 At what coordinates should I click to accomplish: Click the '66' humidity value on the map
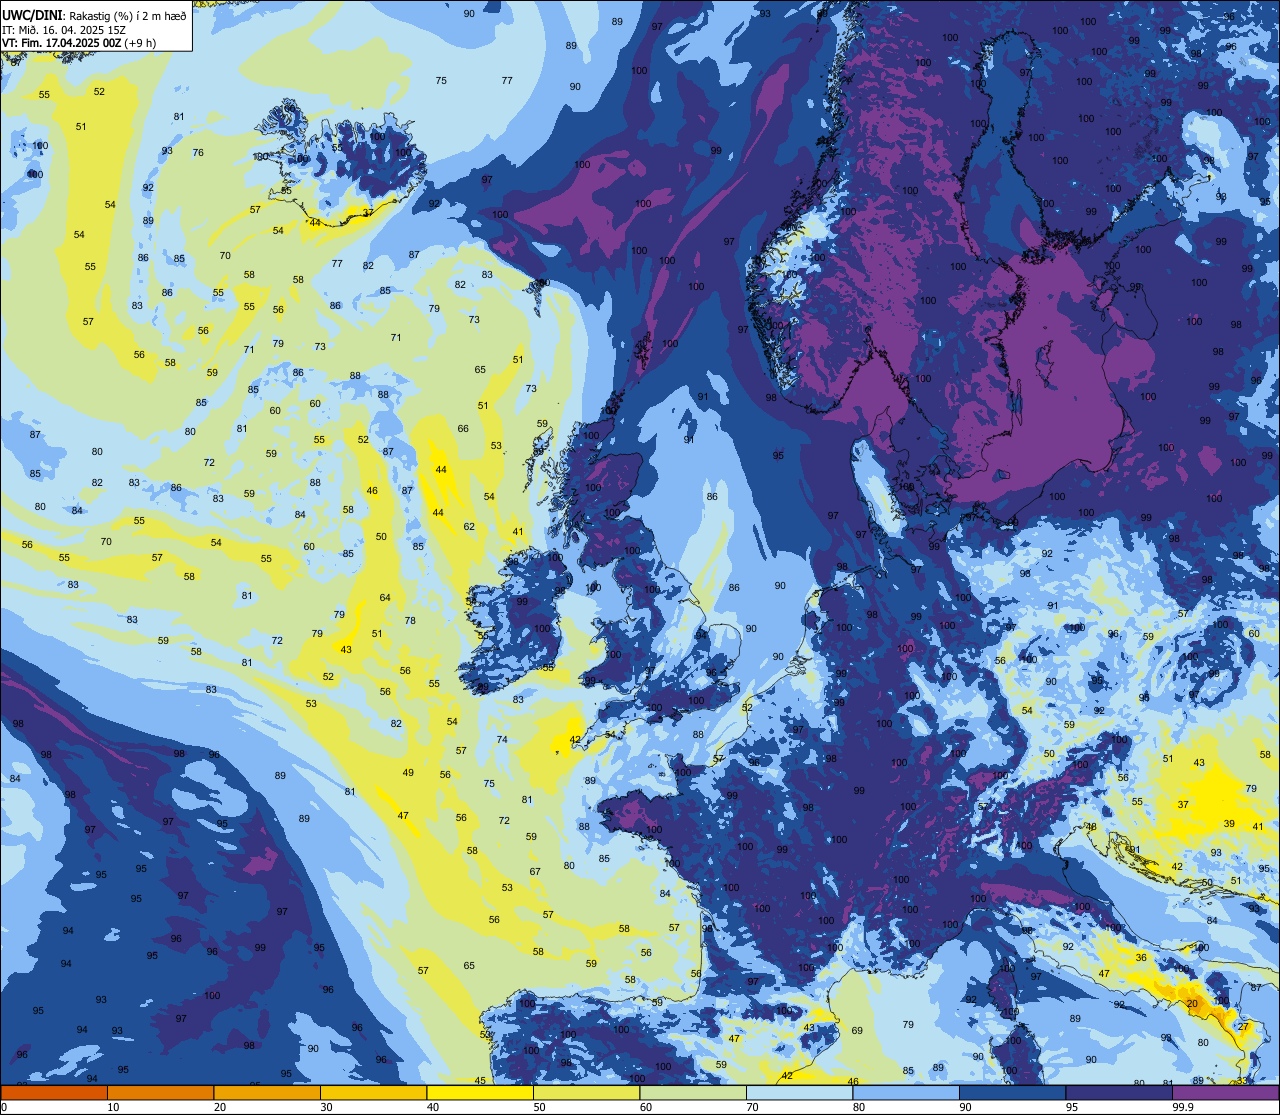pyautogui.click(x=463, y=429)
